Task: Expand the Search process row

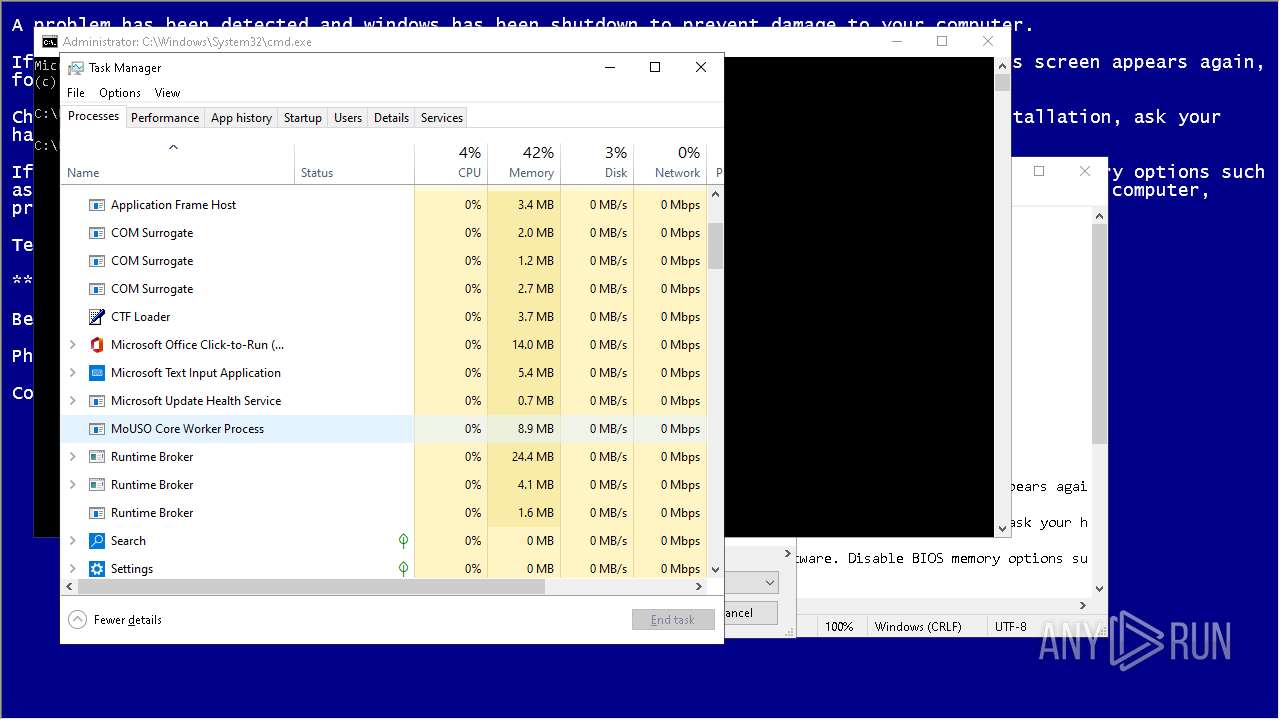Action: click(x=72, y=541)
